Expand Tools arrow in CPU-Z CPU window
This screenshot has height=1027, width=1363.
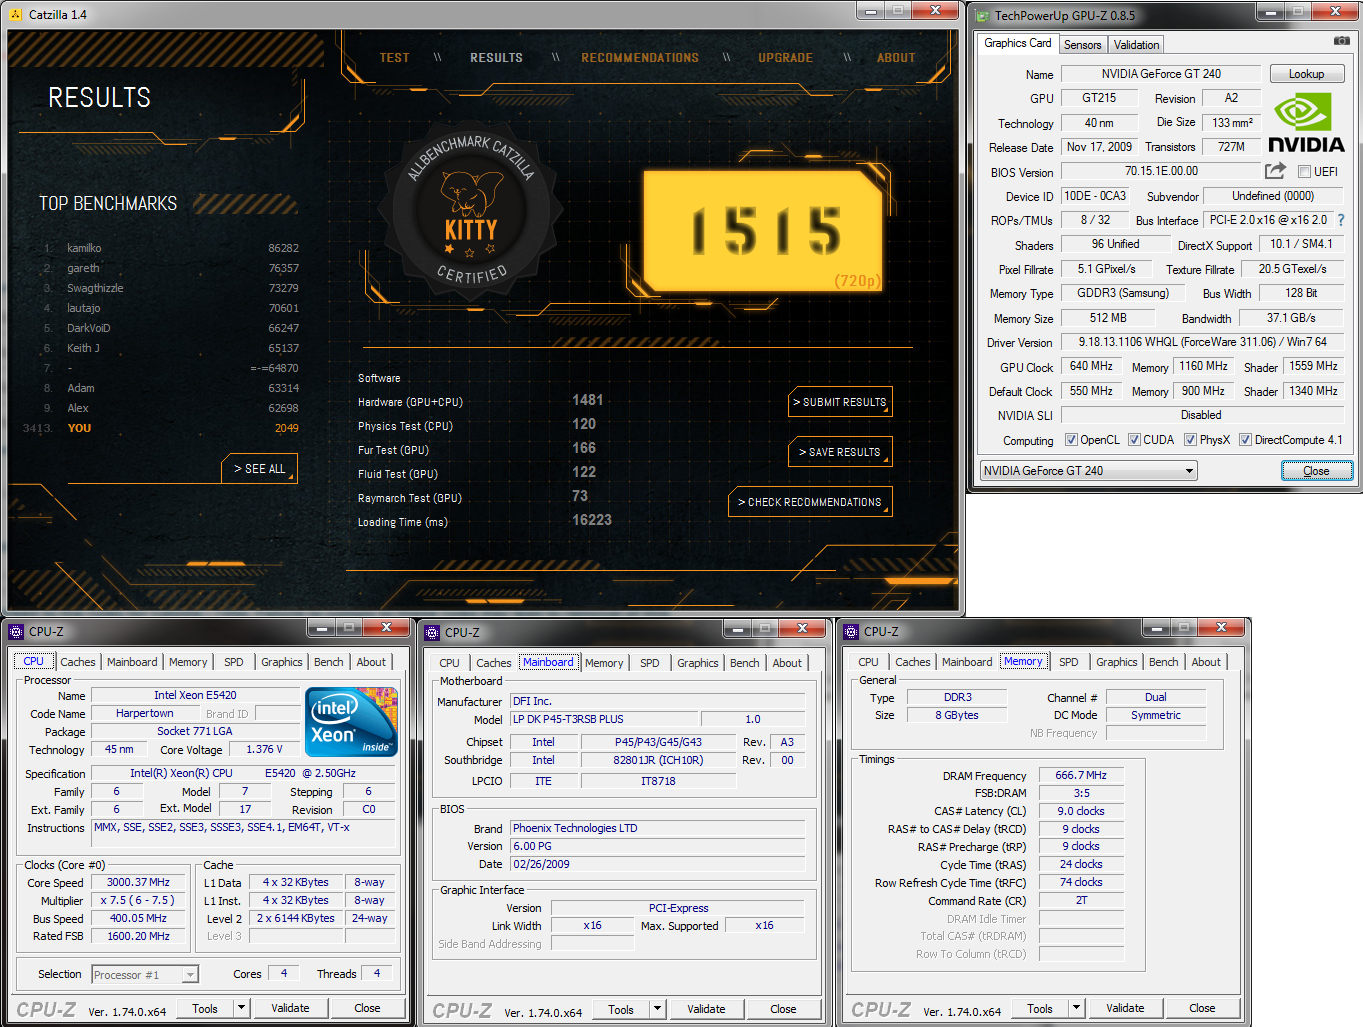[241, 1008]
